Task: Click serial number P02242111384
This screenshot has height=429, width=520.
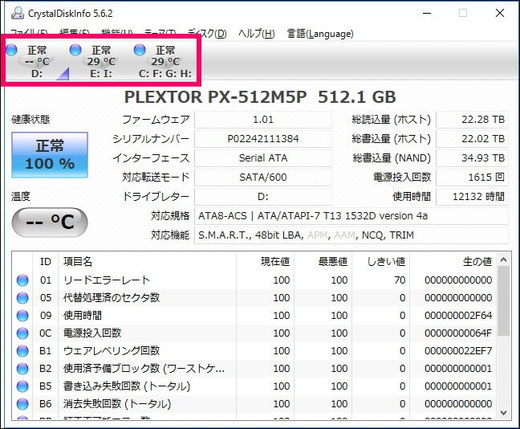Action: click(263, 139)
